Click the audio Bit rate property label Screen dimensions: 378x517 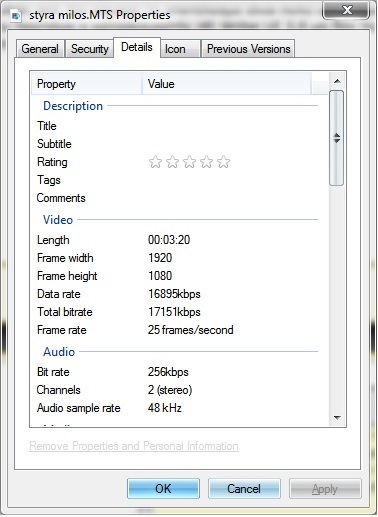[53, 372]
